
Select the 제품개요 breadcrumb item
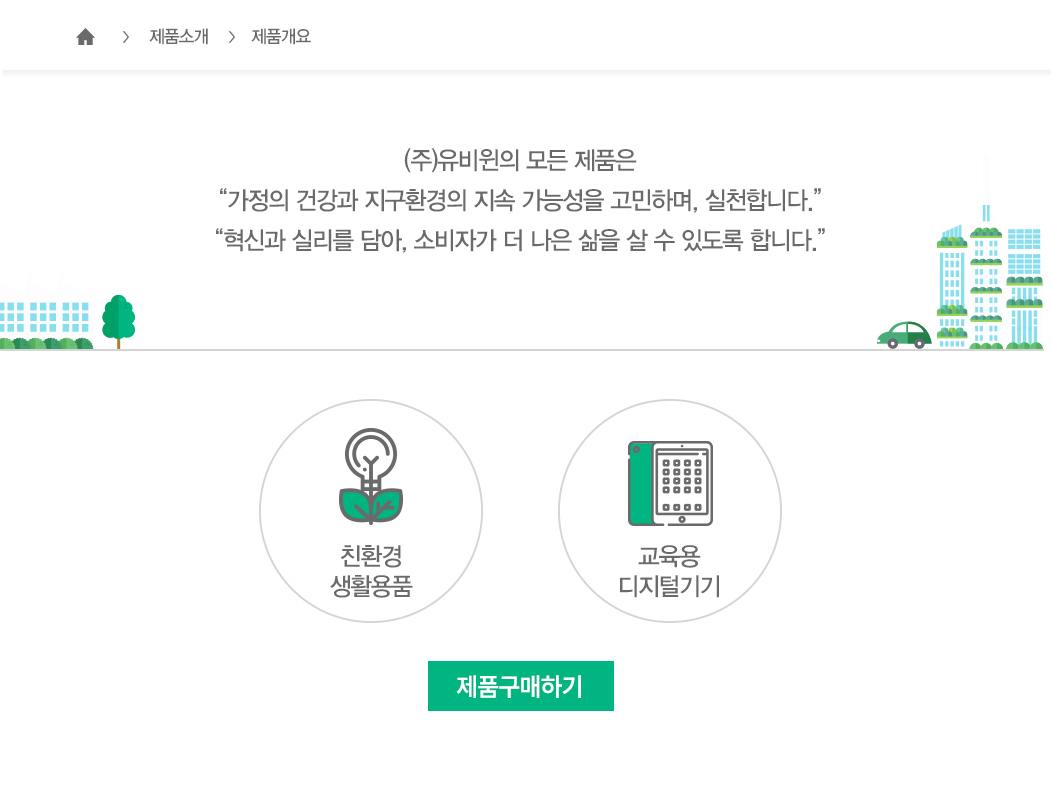[281, 36]
